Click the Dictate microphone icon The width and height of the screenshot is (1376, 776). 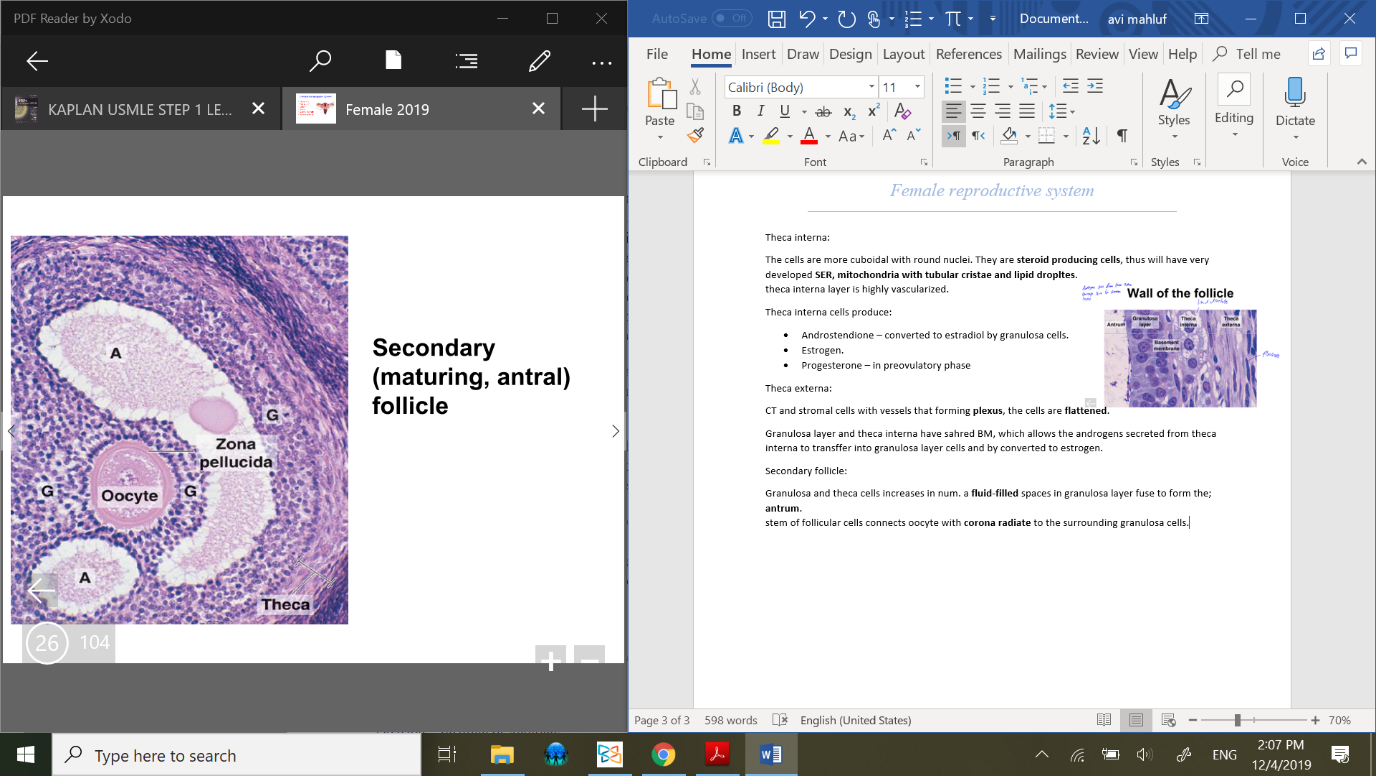pyautogui.click(x=1295, y=93)
